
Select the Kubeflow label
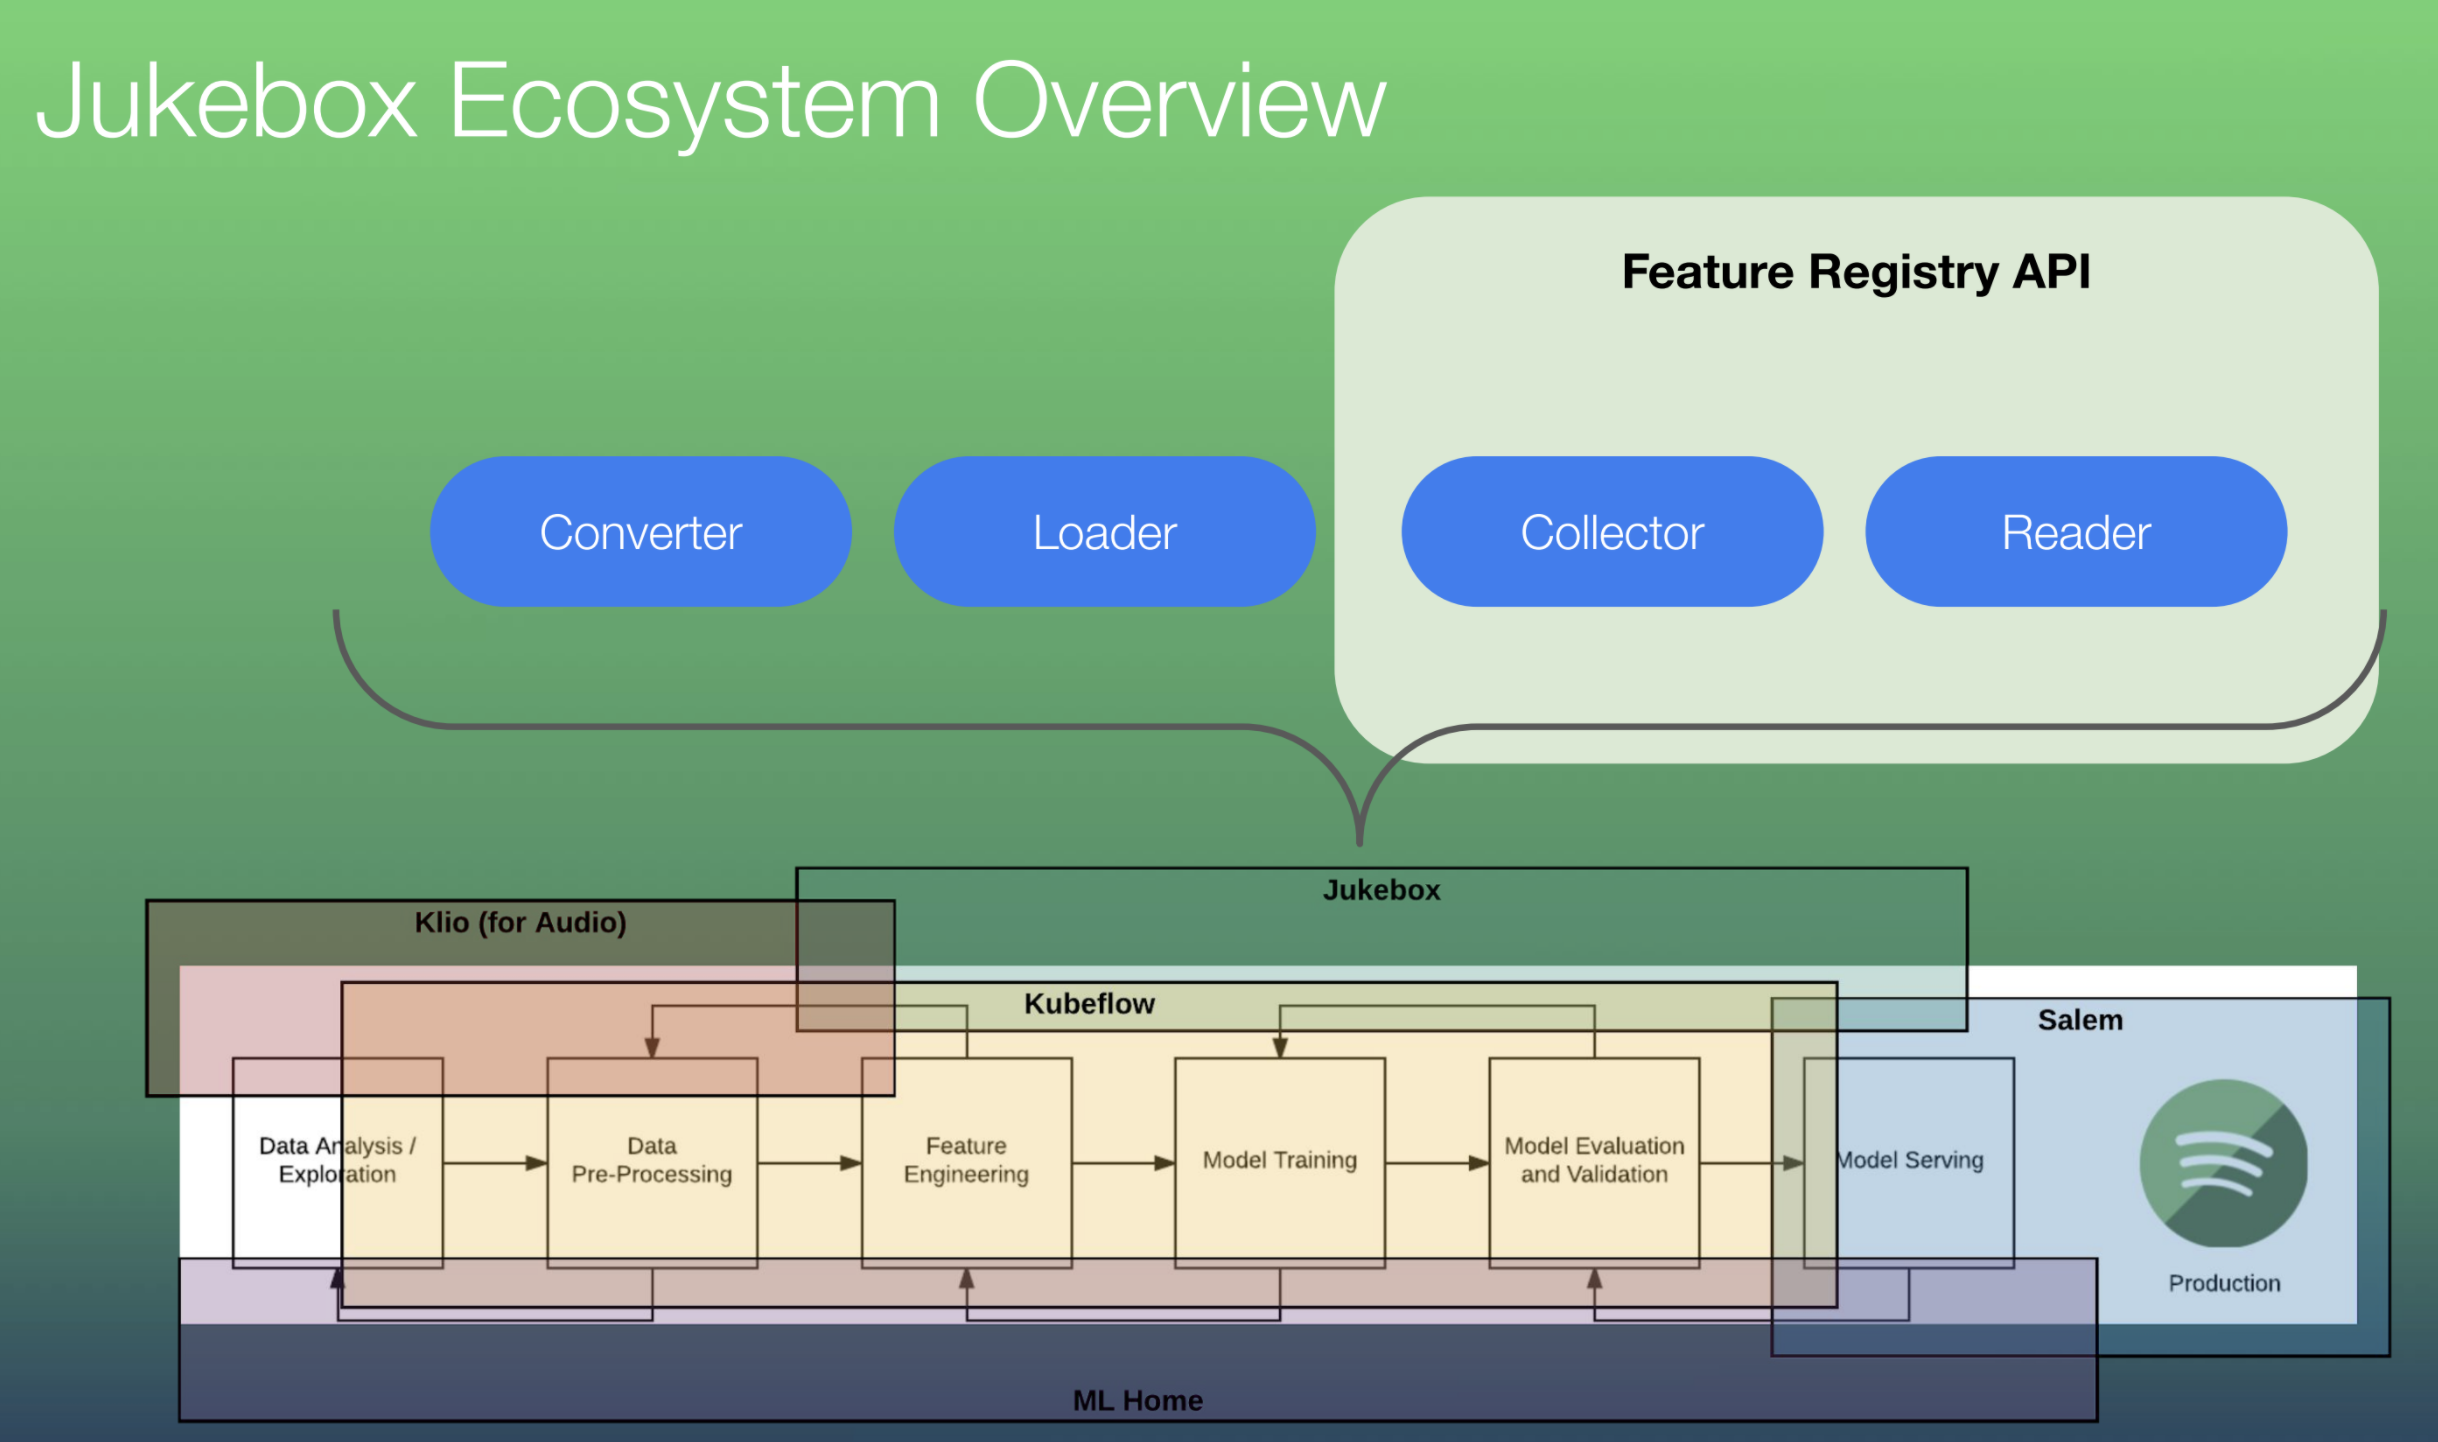pos(1089,1004)
